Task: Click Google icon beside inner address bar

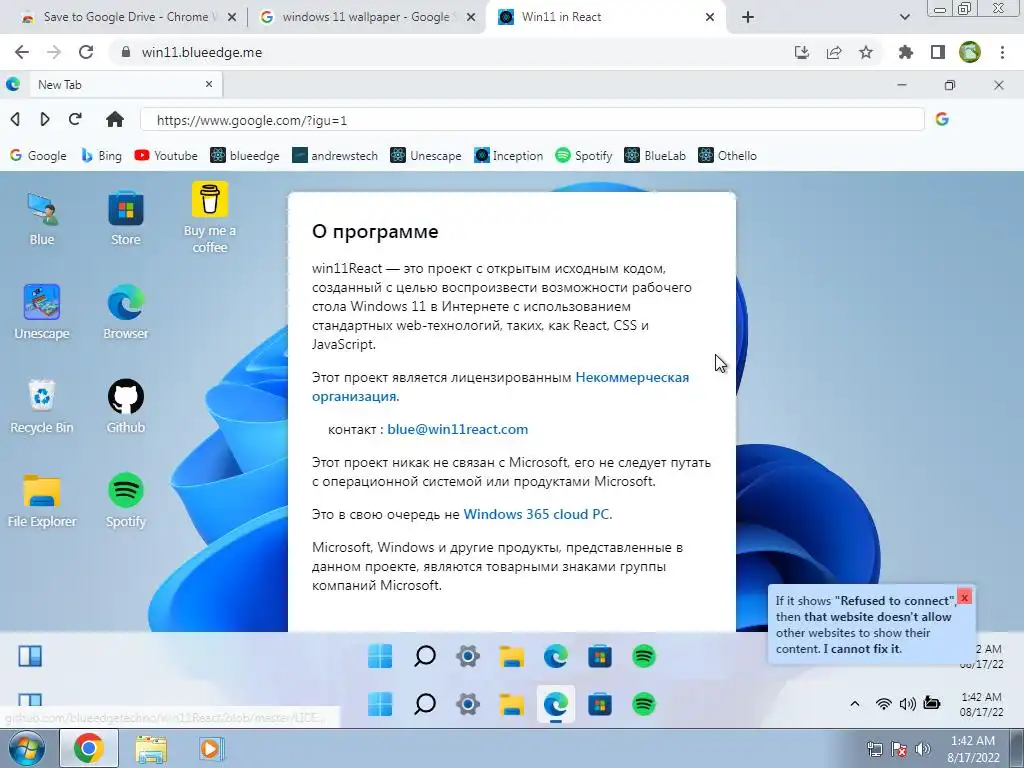Action: click(x=942, y=119)
